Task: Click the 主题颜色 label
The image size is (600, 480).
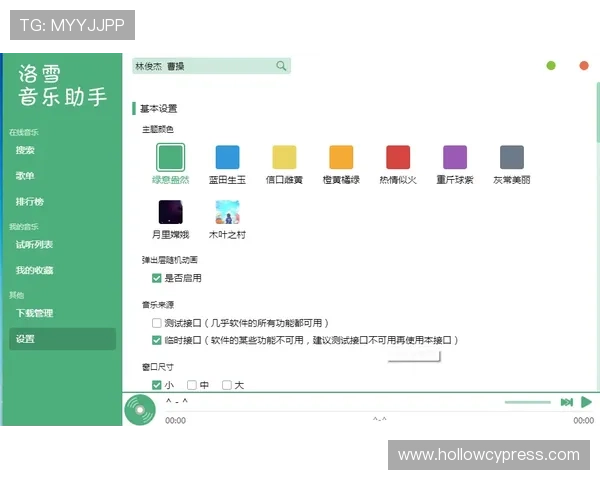Action: click(x=158, y=129)
